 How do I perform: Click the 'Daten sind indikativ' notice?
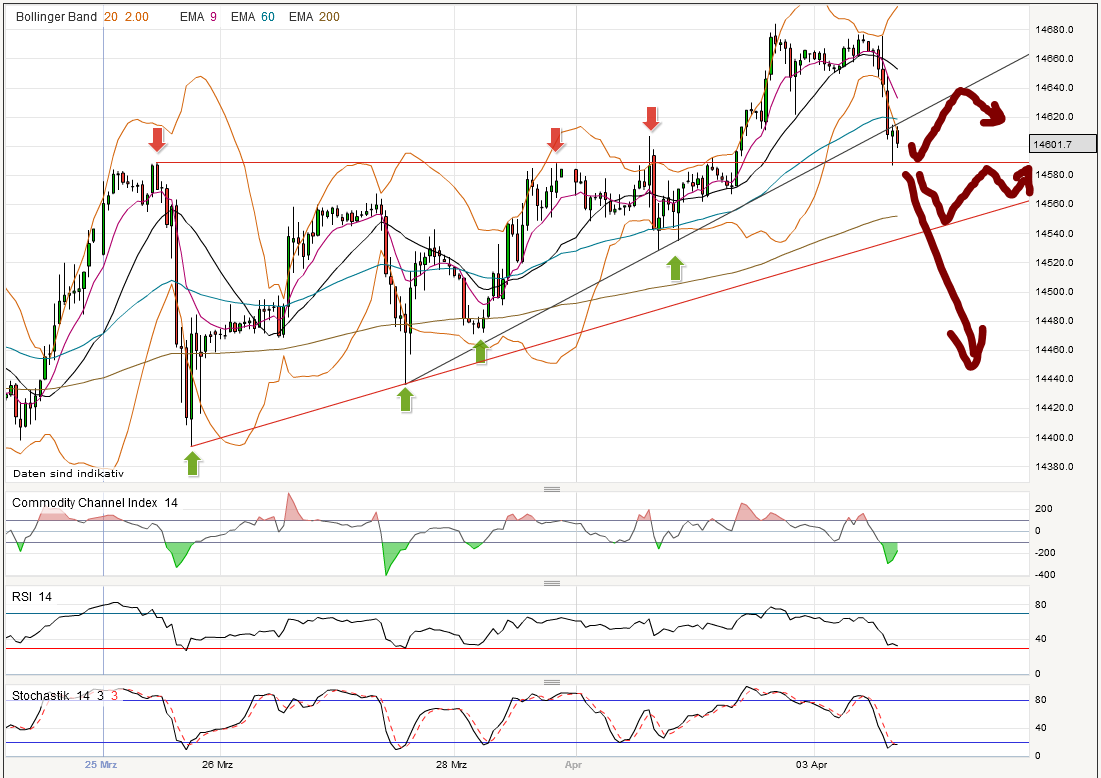click(x=68, y=473)
